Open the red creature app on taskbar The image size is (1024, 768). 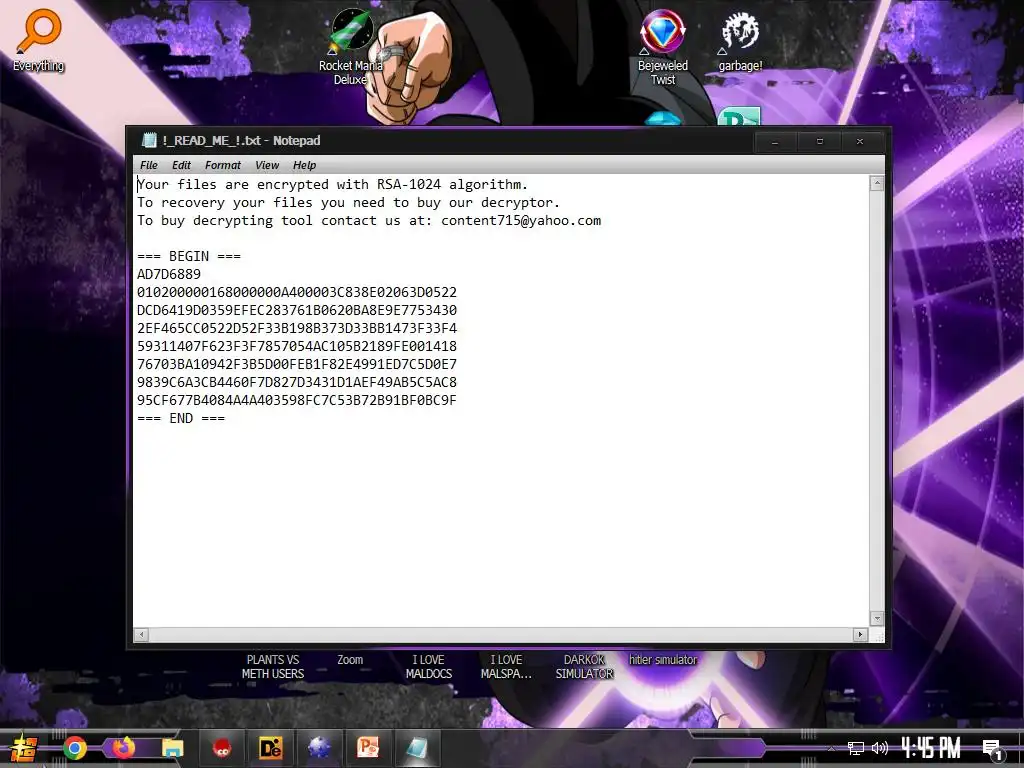tap(223, 748)
